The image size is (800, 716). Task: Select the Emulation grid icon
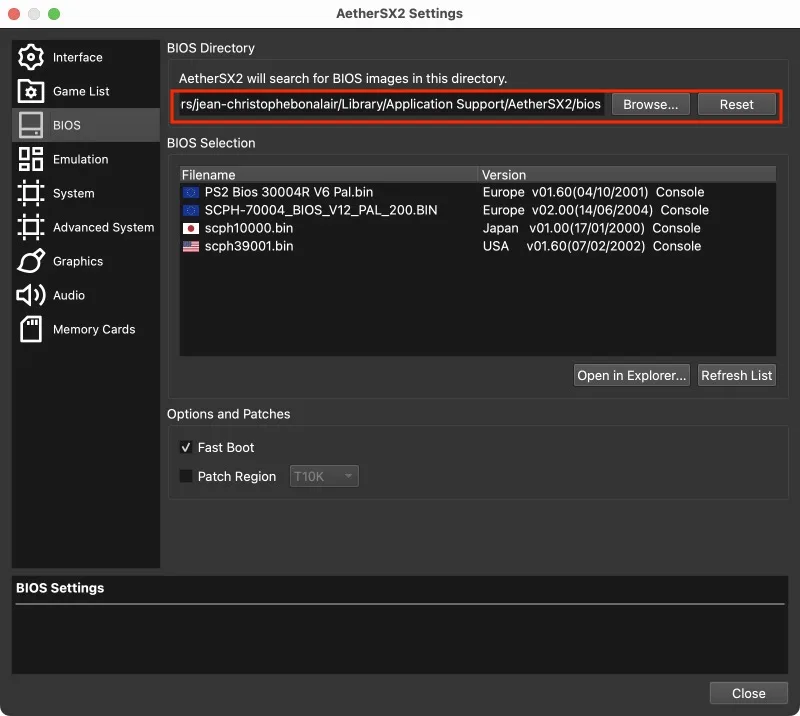(31, 159)
